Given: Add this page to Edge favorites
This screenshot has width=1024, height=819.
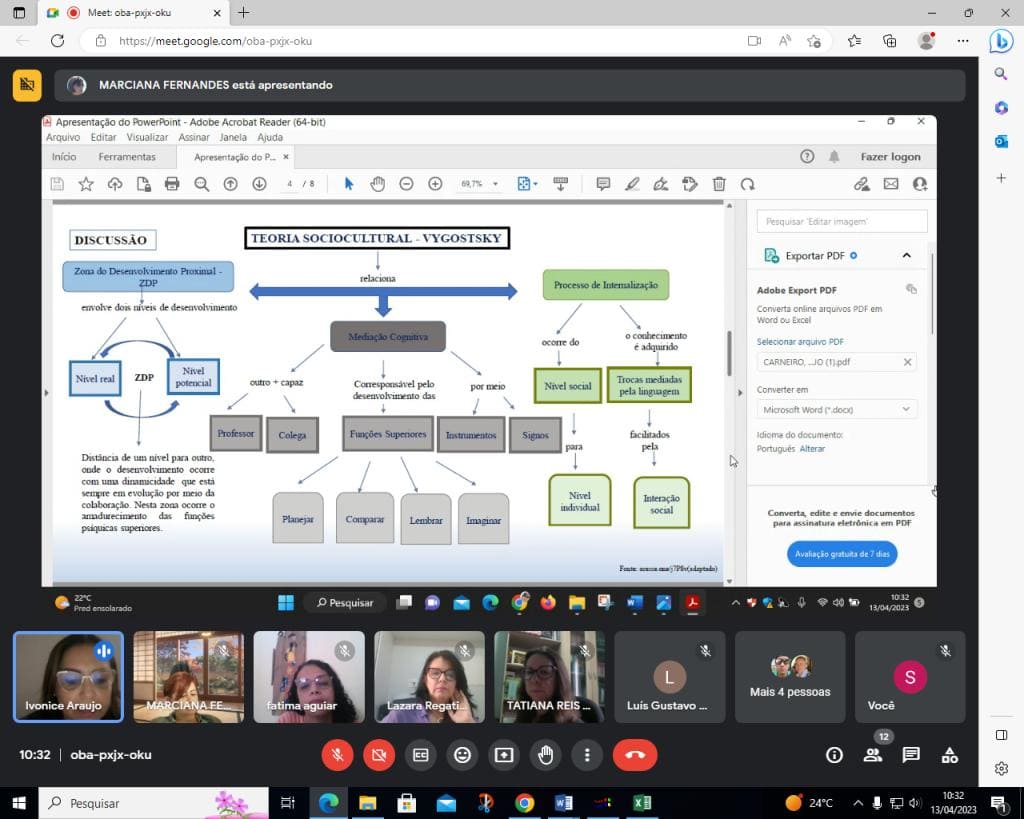Looking at the screenshot, I should (814, 41).
